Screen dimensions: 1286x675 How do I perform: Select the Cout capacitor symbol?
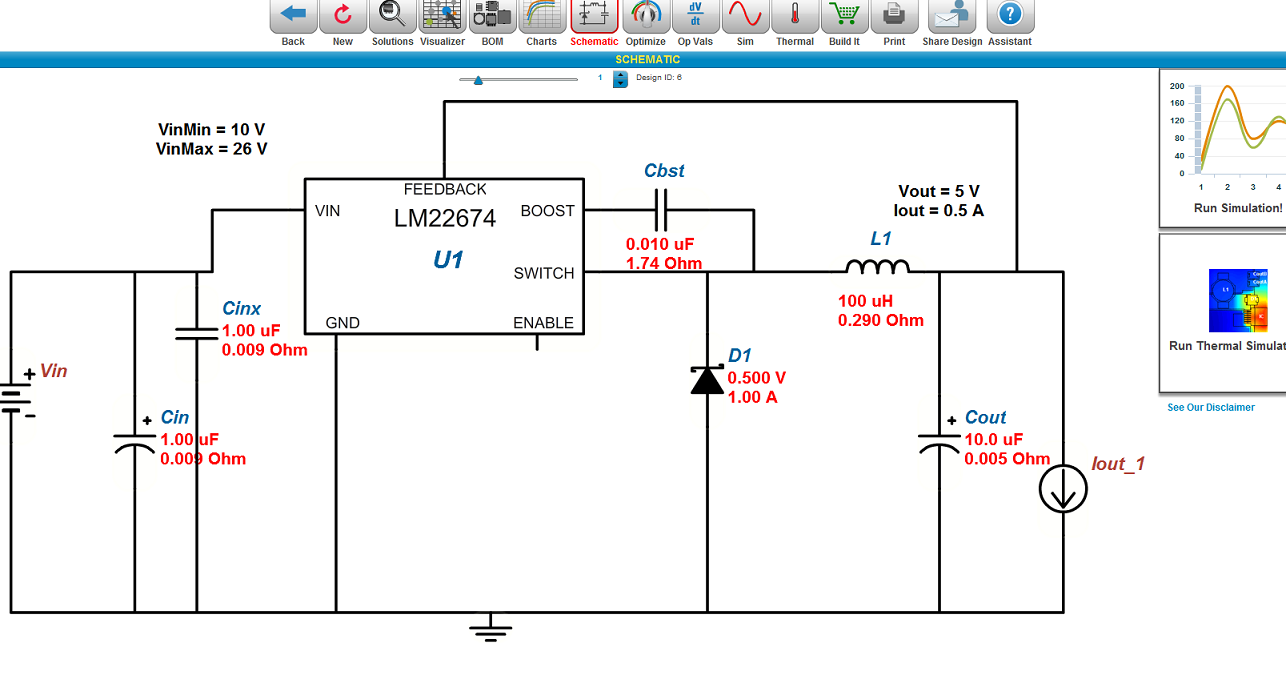[x=940, y=442]
